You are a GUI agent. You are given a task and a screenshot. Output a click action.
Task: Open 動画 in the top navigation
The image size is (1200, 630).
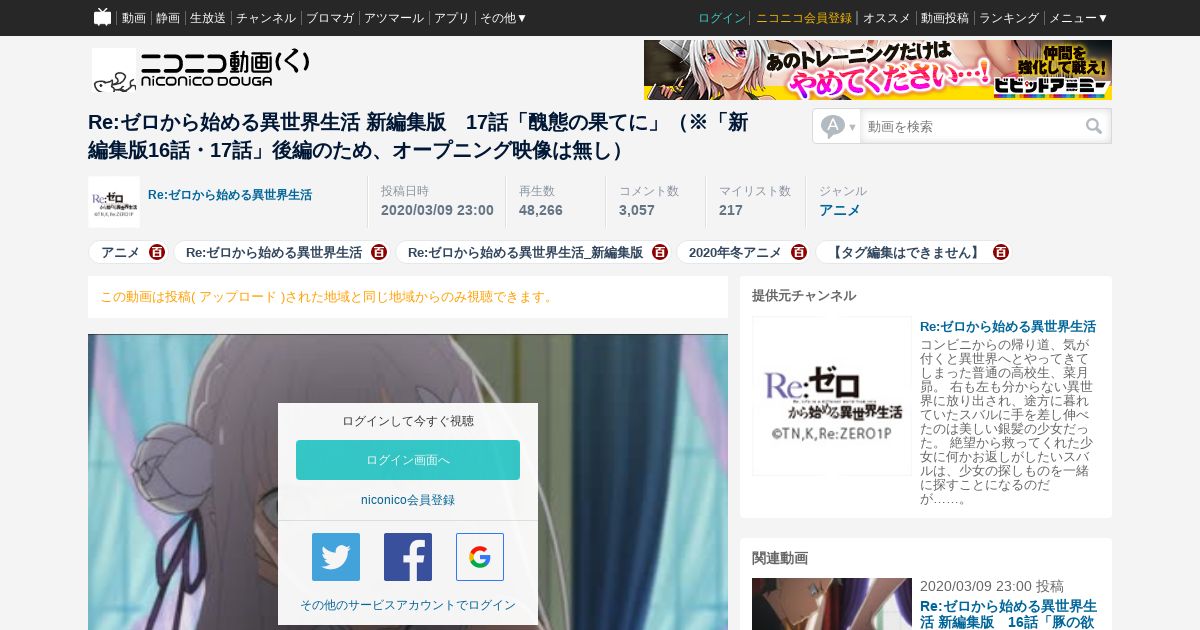(134, 18)
